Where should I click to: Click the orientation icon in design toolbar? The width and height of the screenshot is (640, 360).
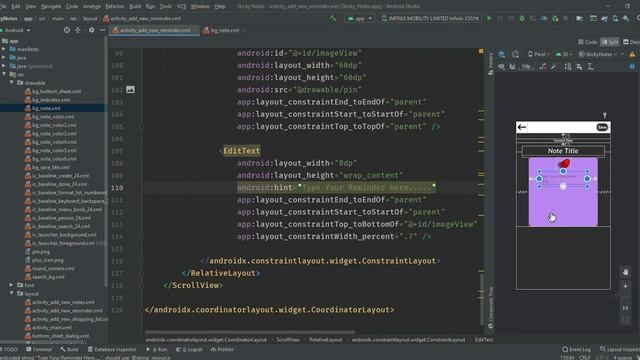click(x=516, y=54)
